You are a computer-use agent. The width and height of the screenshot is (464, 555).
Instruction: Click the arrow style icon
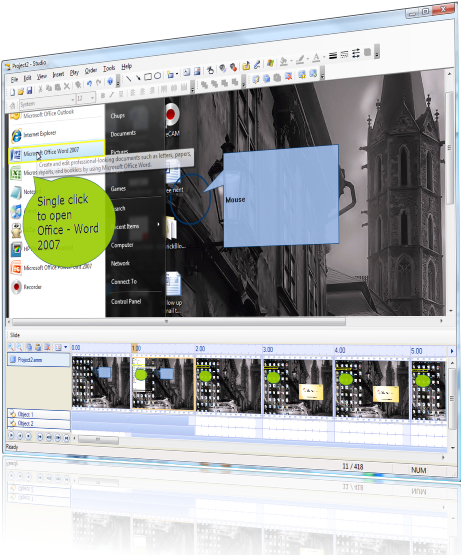point(356,53)
